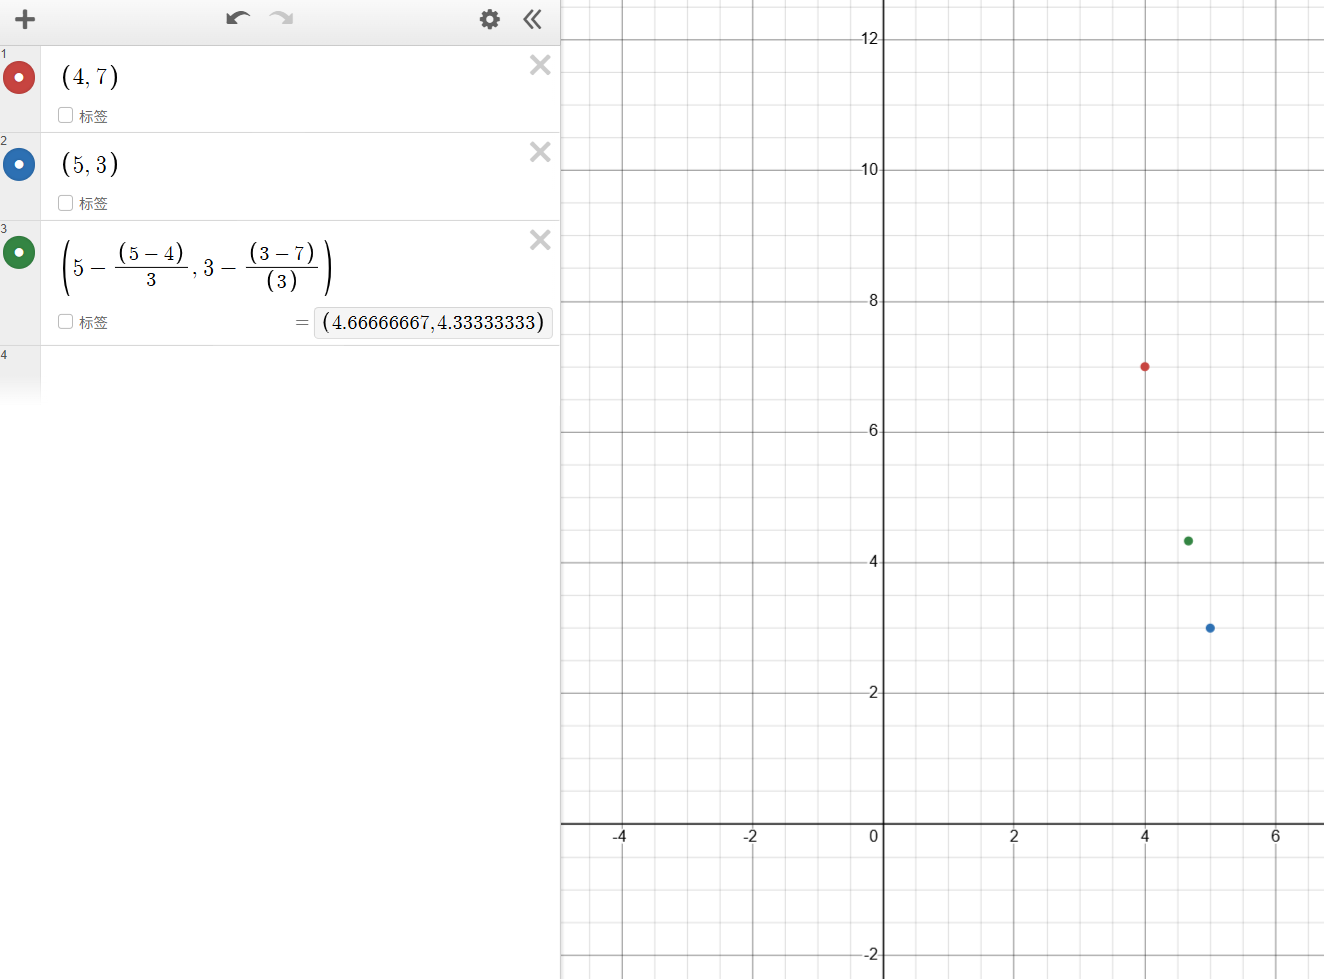The width and height of the screenshot is (1324, 979).
Task: Remove expression 3 with its X
Action: tap(540, 240)
